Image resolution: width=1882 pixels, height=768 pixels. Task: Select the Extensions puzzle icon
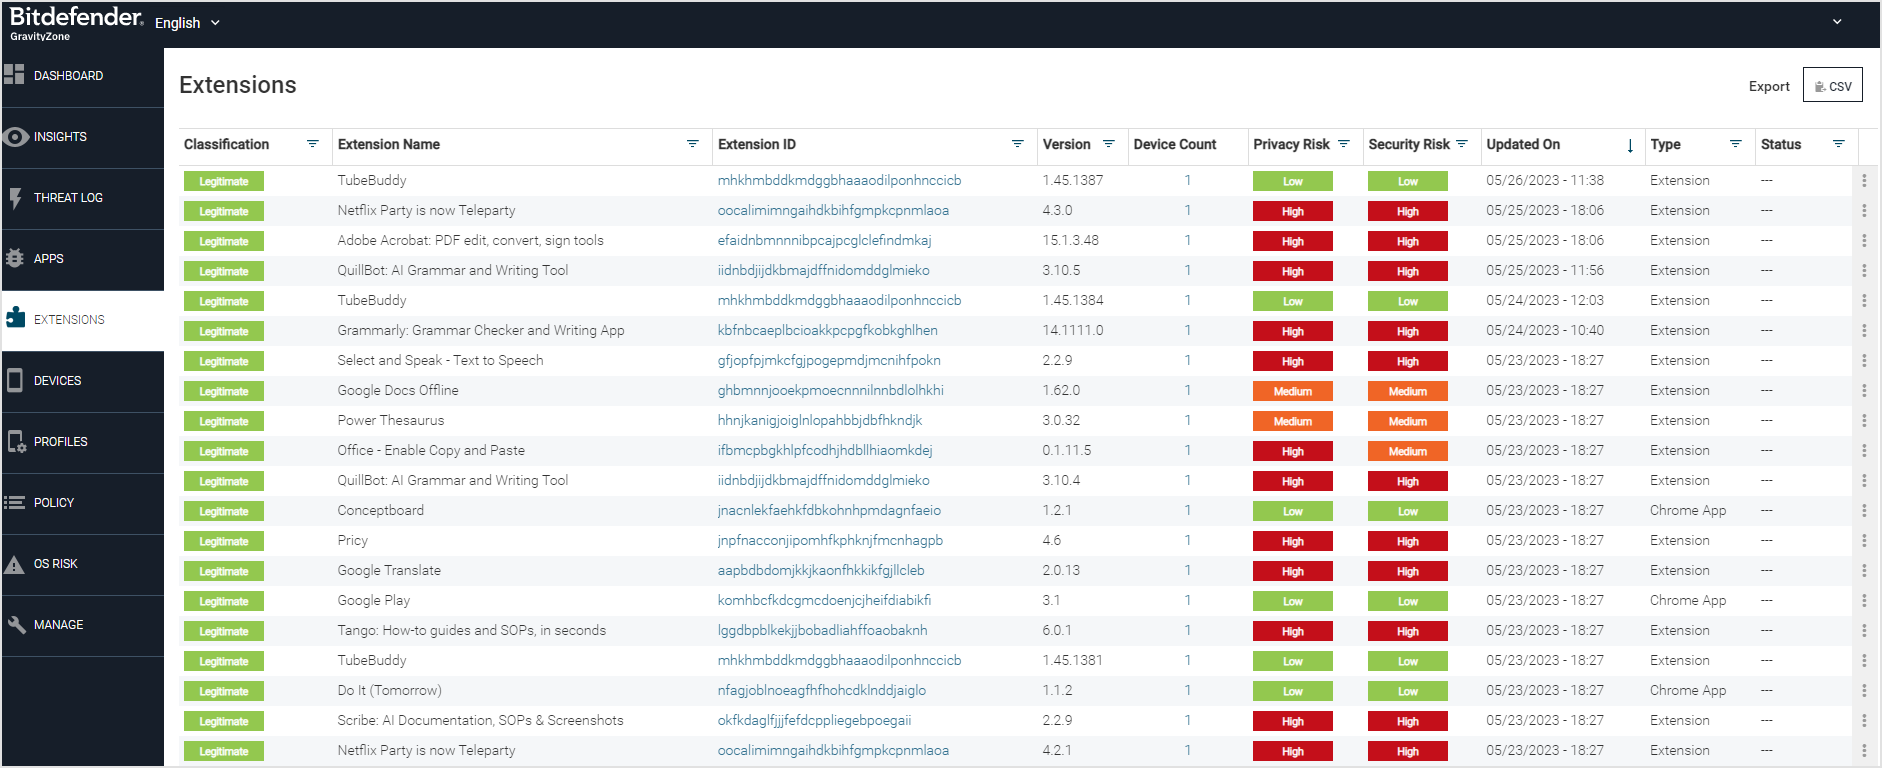[x=15, y=318]
